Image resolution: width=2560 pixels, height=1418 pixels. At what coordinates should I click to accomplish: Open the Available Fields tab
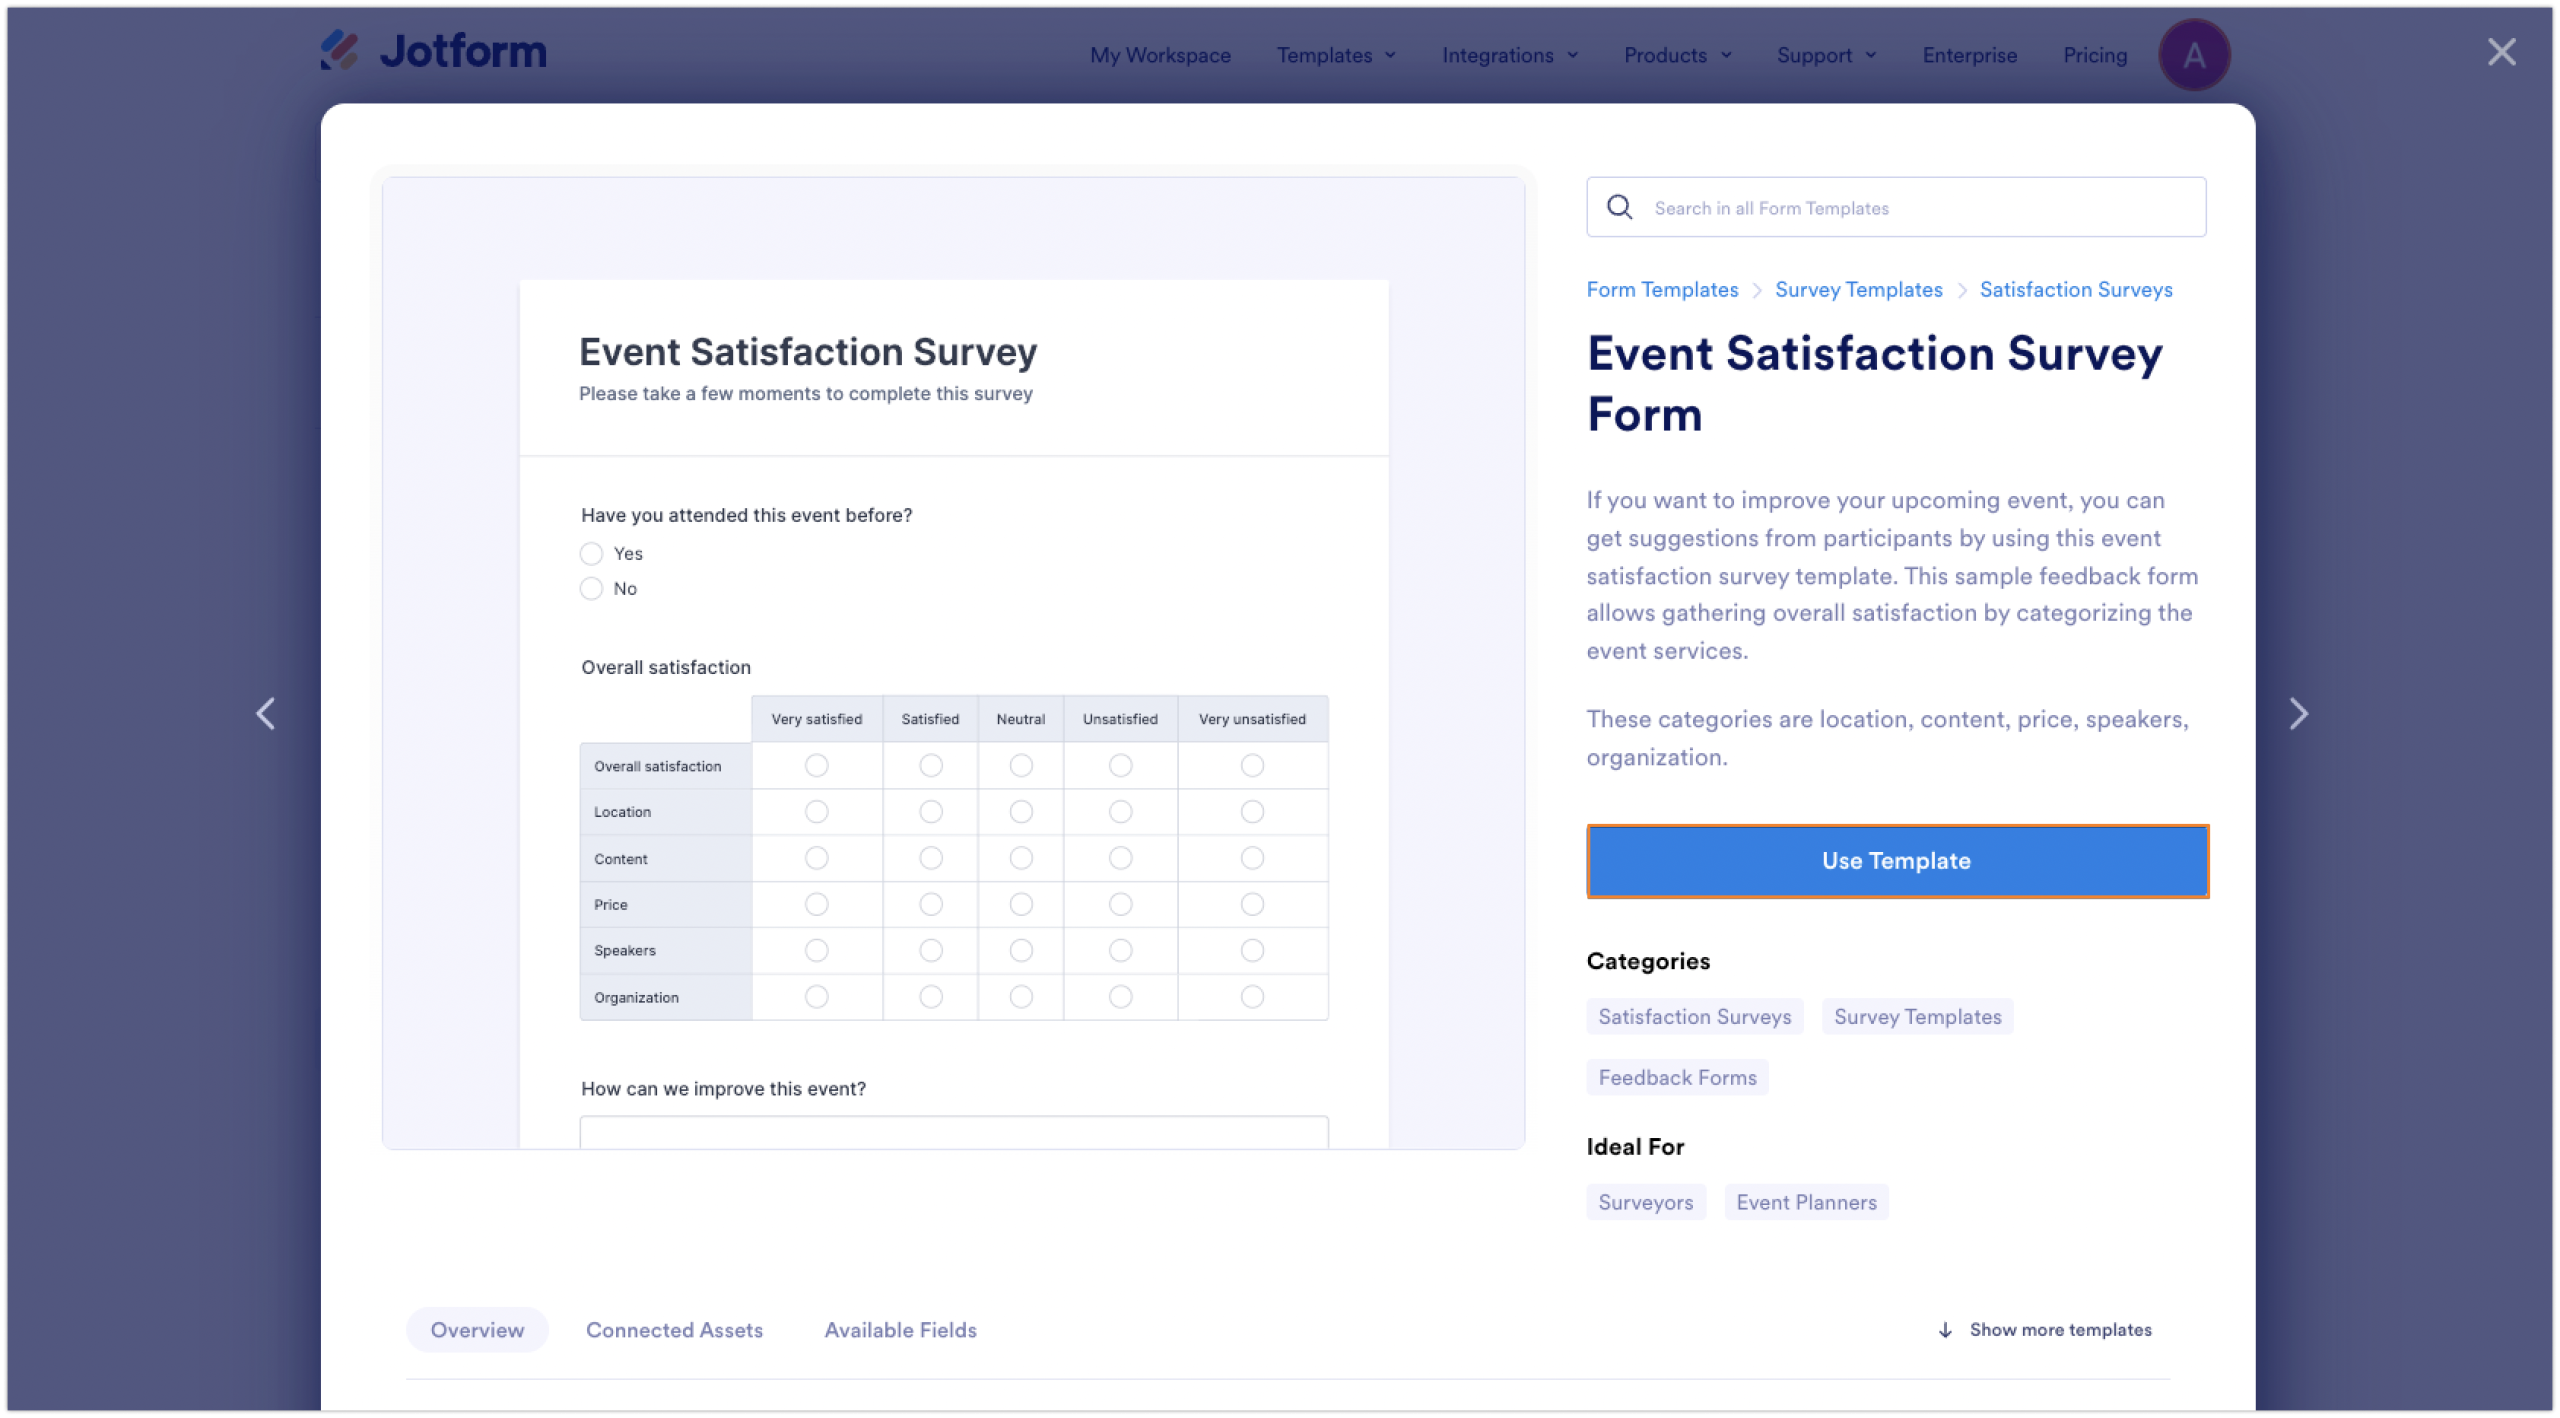point(899,1330)
